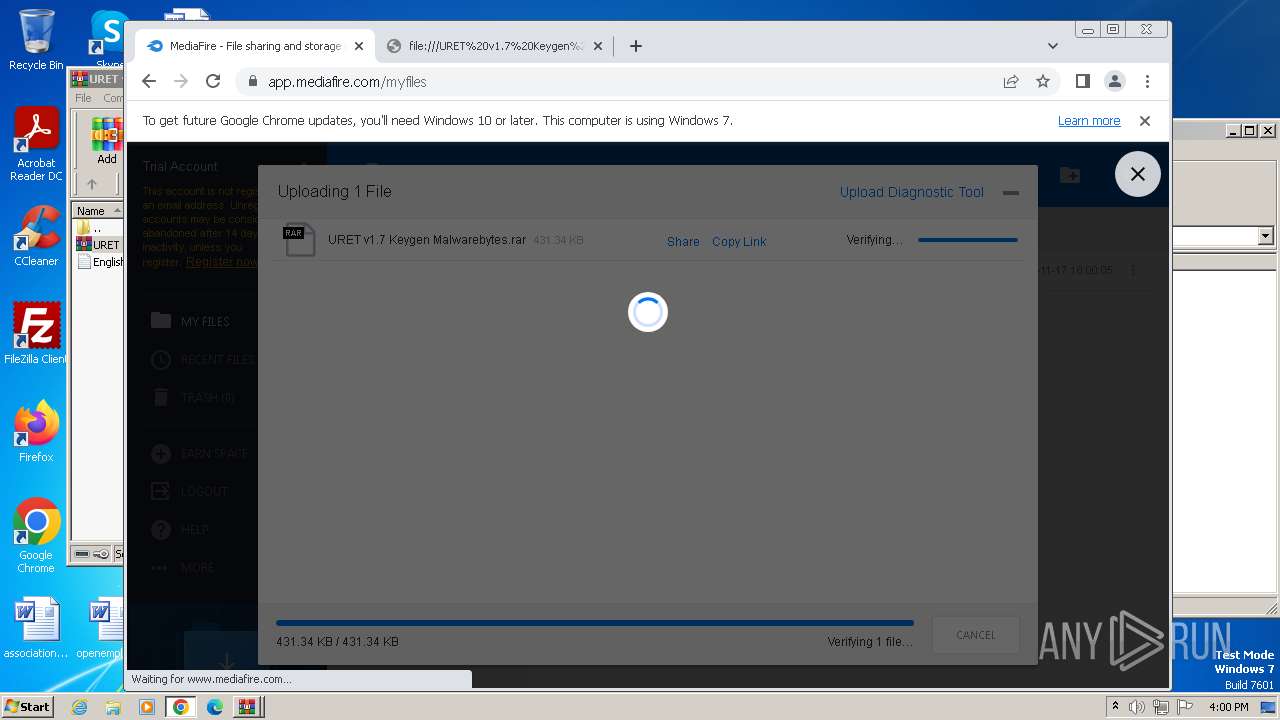Open Acrobat Reader DC desktop icon
The image size is (1280, 720).
36,145
